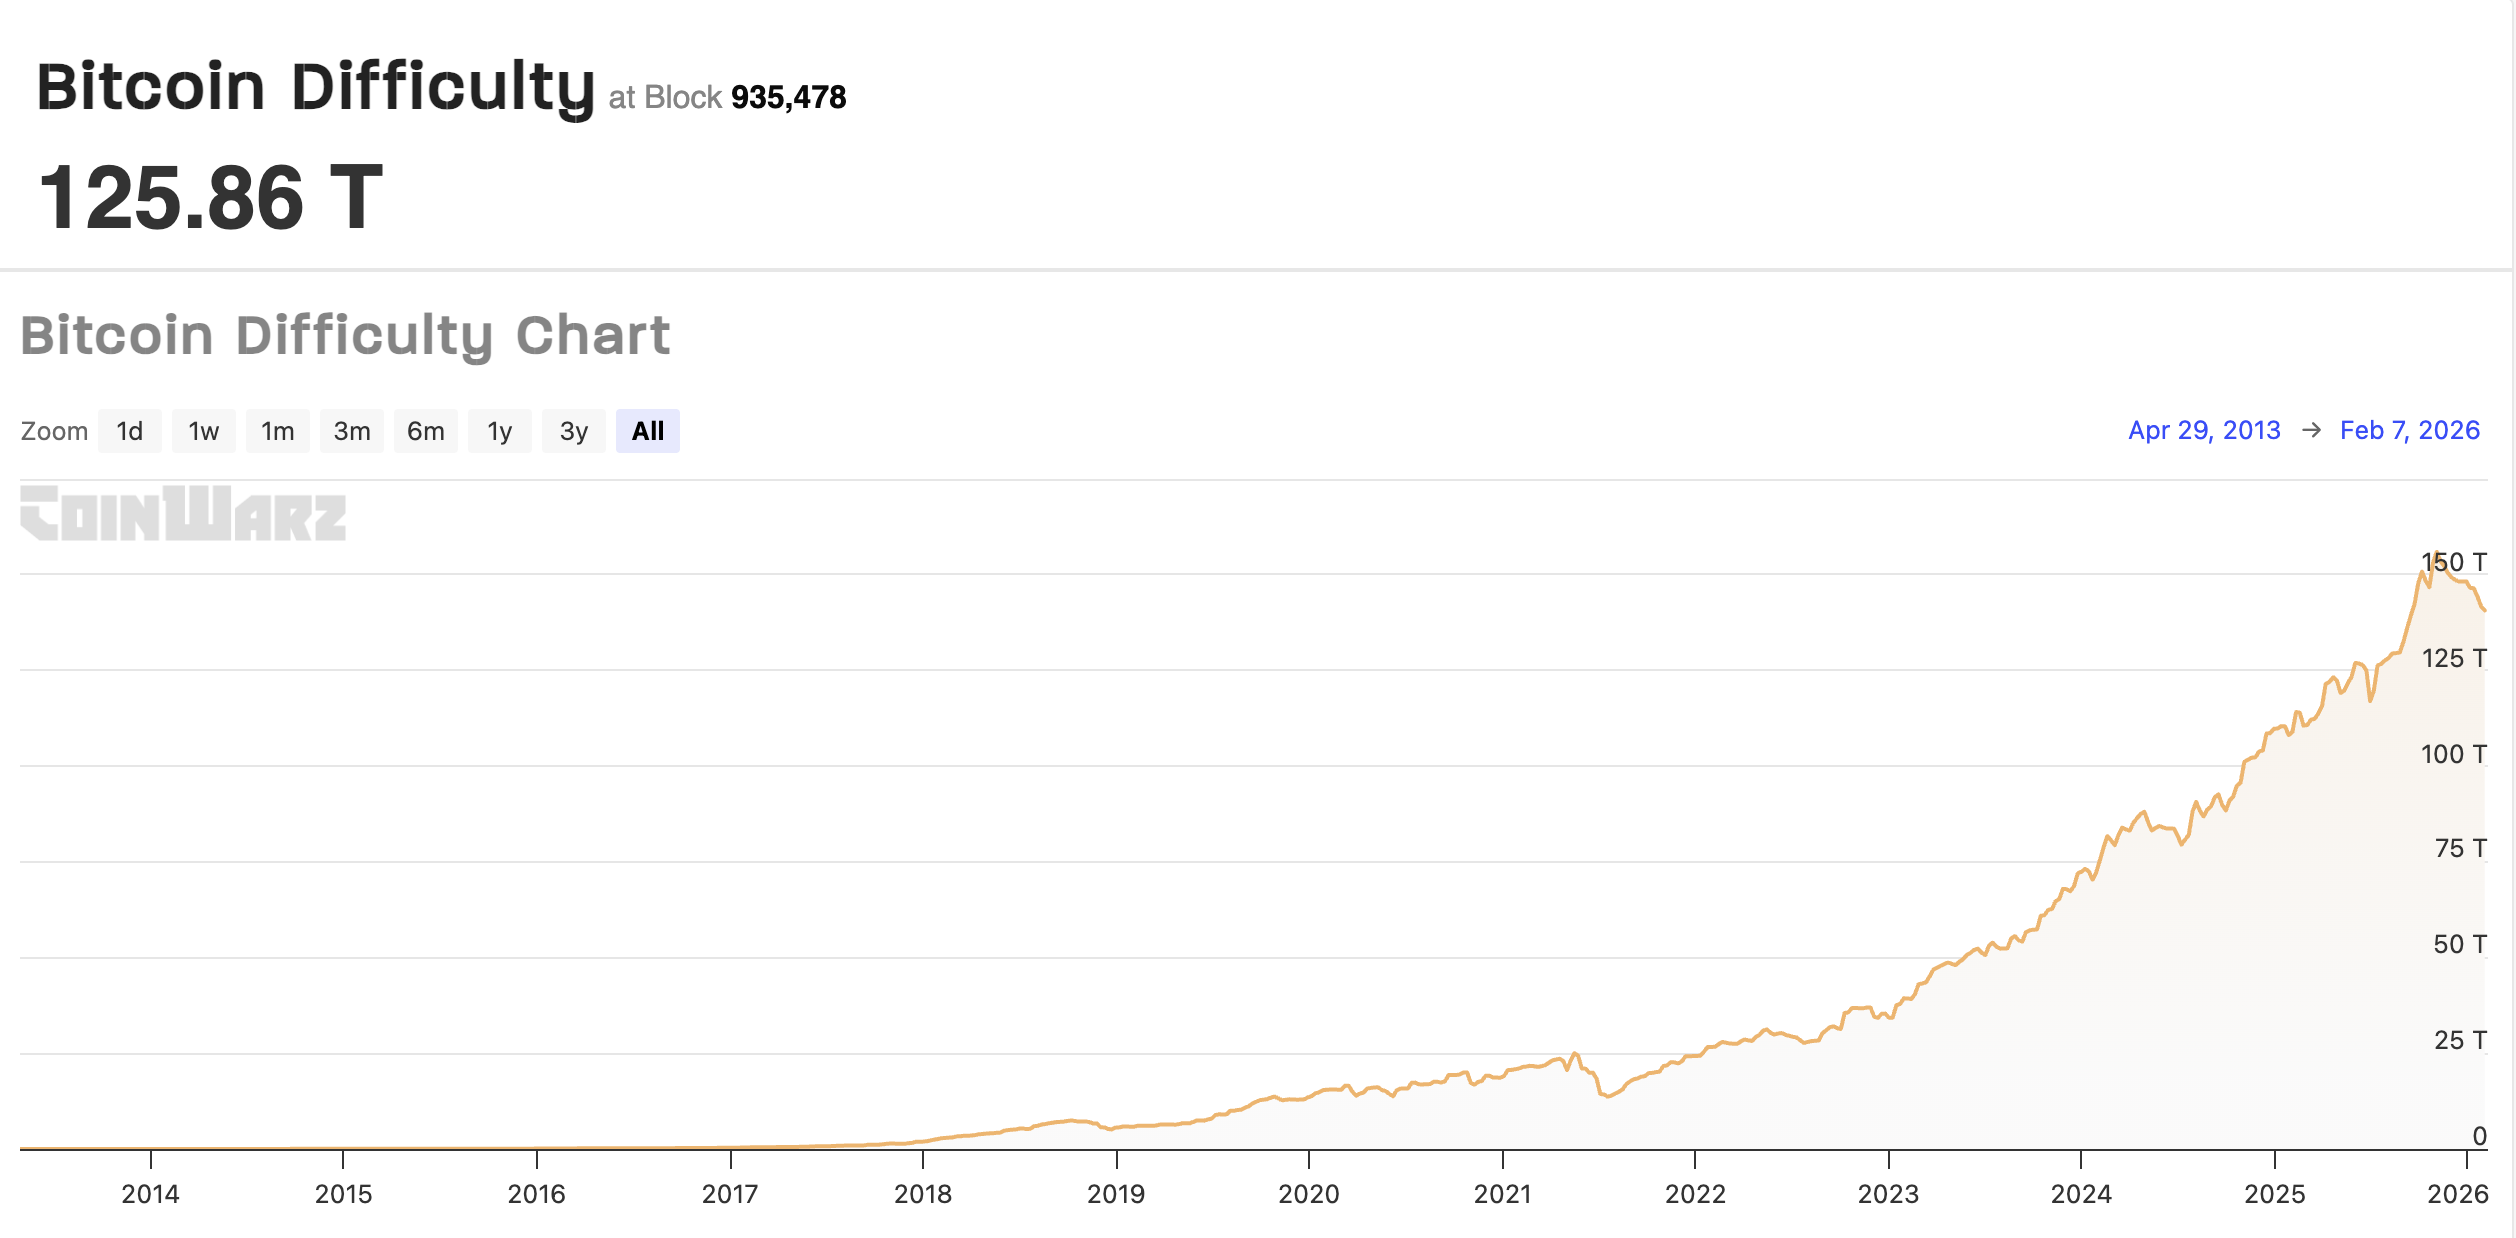Edit the Apr 29, 2013 start date
The height and width of the screenshot is (1238, 2516).
[2203, 430]
